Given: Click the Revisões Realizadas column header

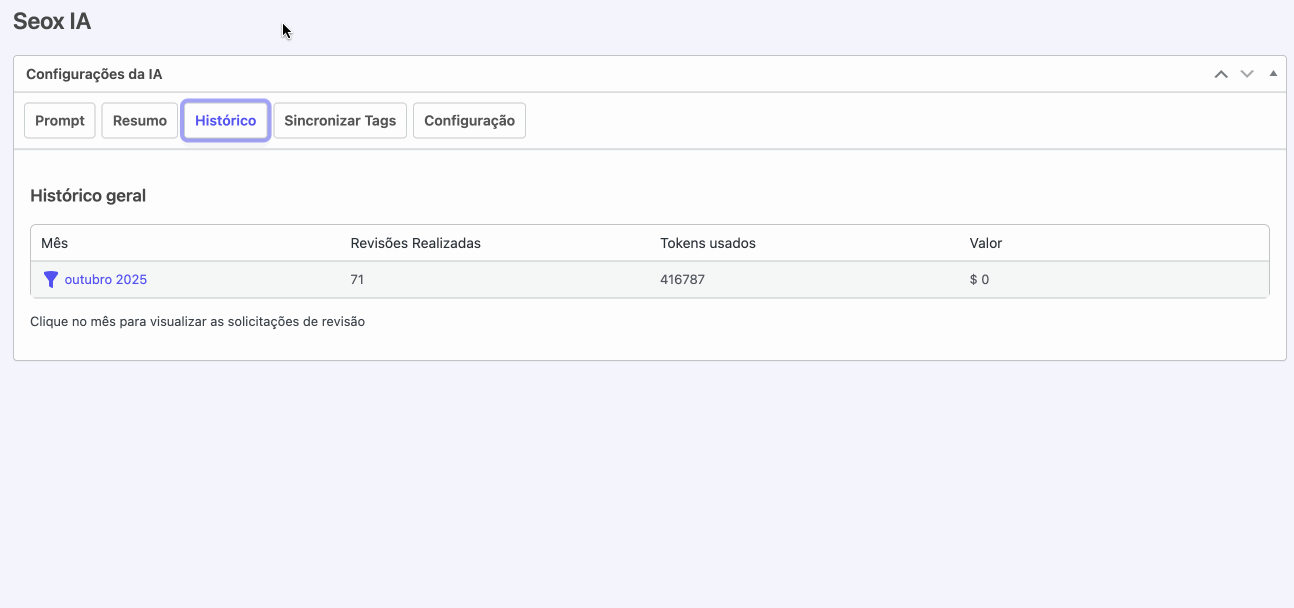Looking at the screenshot, I should point(415,243).
